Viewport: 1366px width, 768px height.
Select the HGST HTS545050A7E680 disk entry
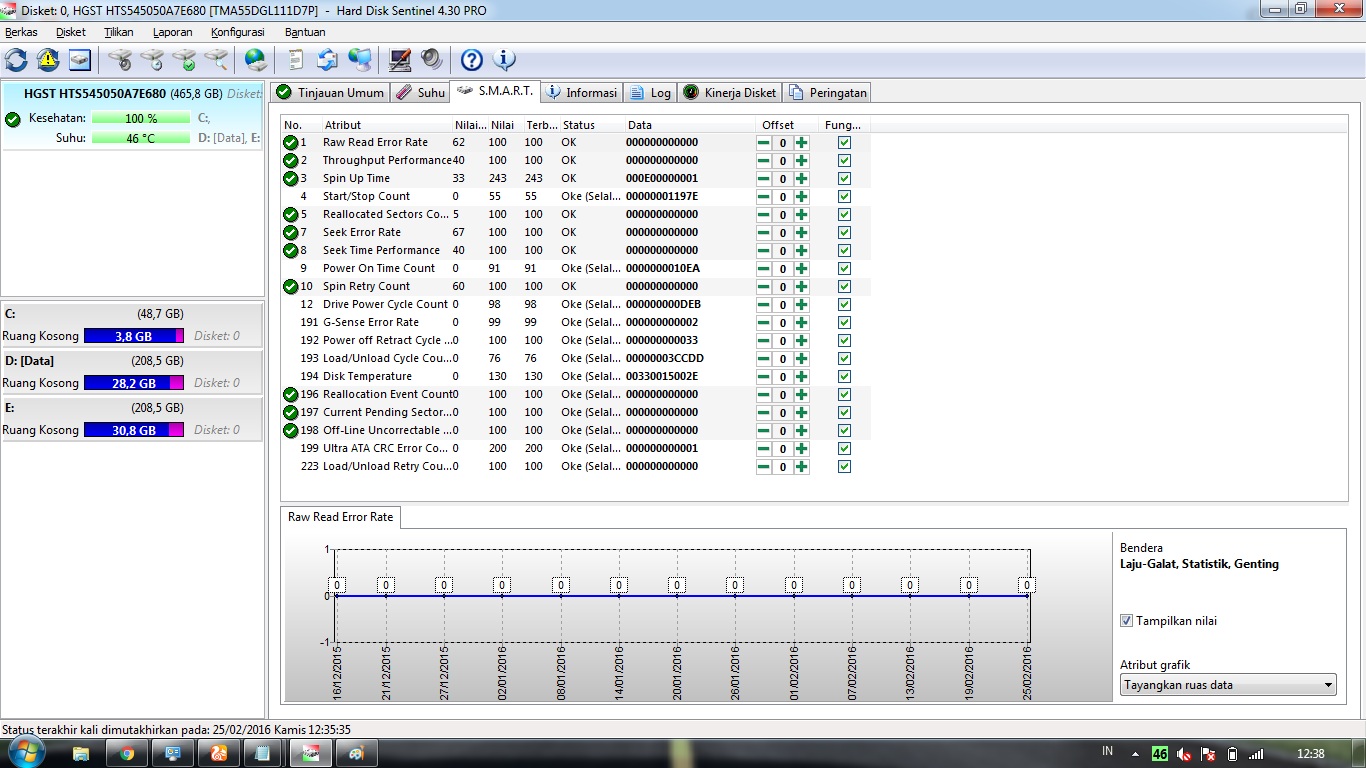point(133,117)
